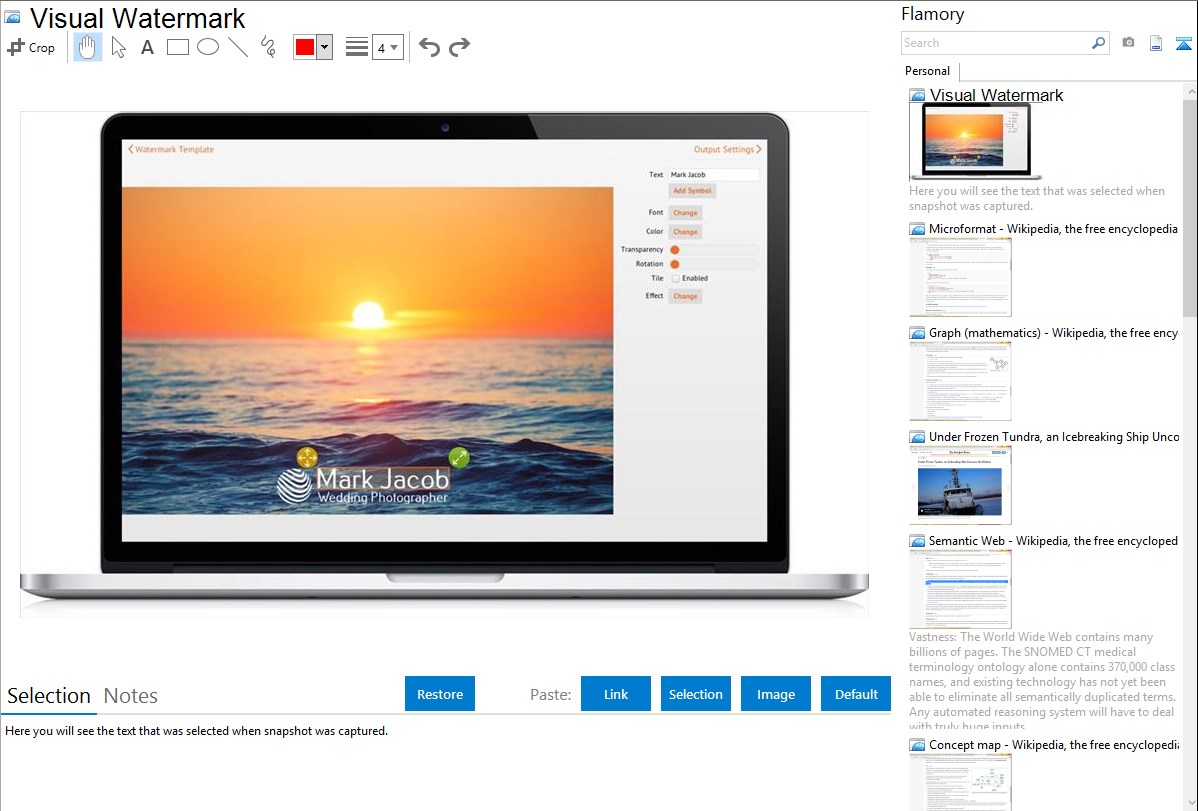The height and width of the screenshot is (811, 1198).
Task: Switch to the Personal tab
Action: [x=928, y=70]
